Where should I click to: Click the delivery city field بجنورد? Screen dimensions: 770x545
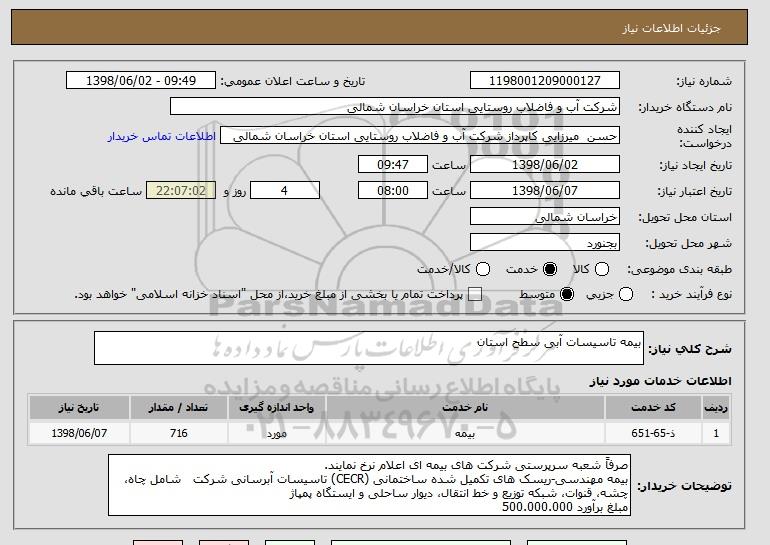(545, 243)
